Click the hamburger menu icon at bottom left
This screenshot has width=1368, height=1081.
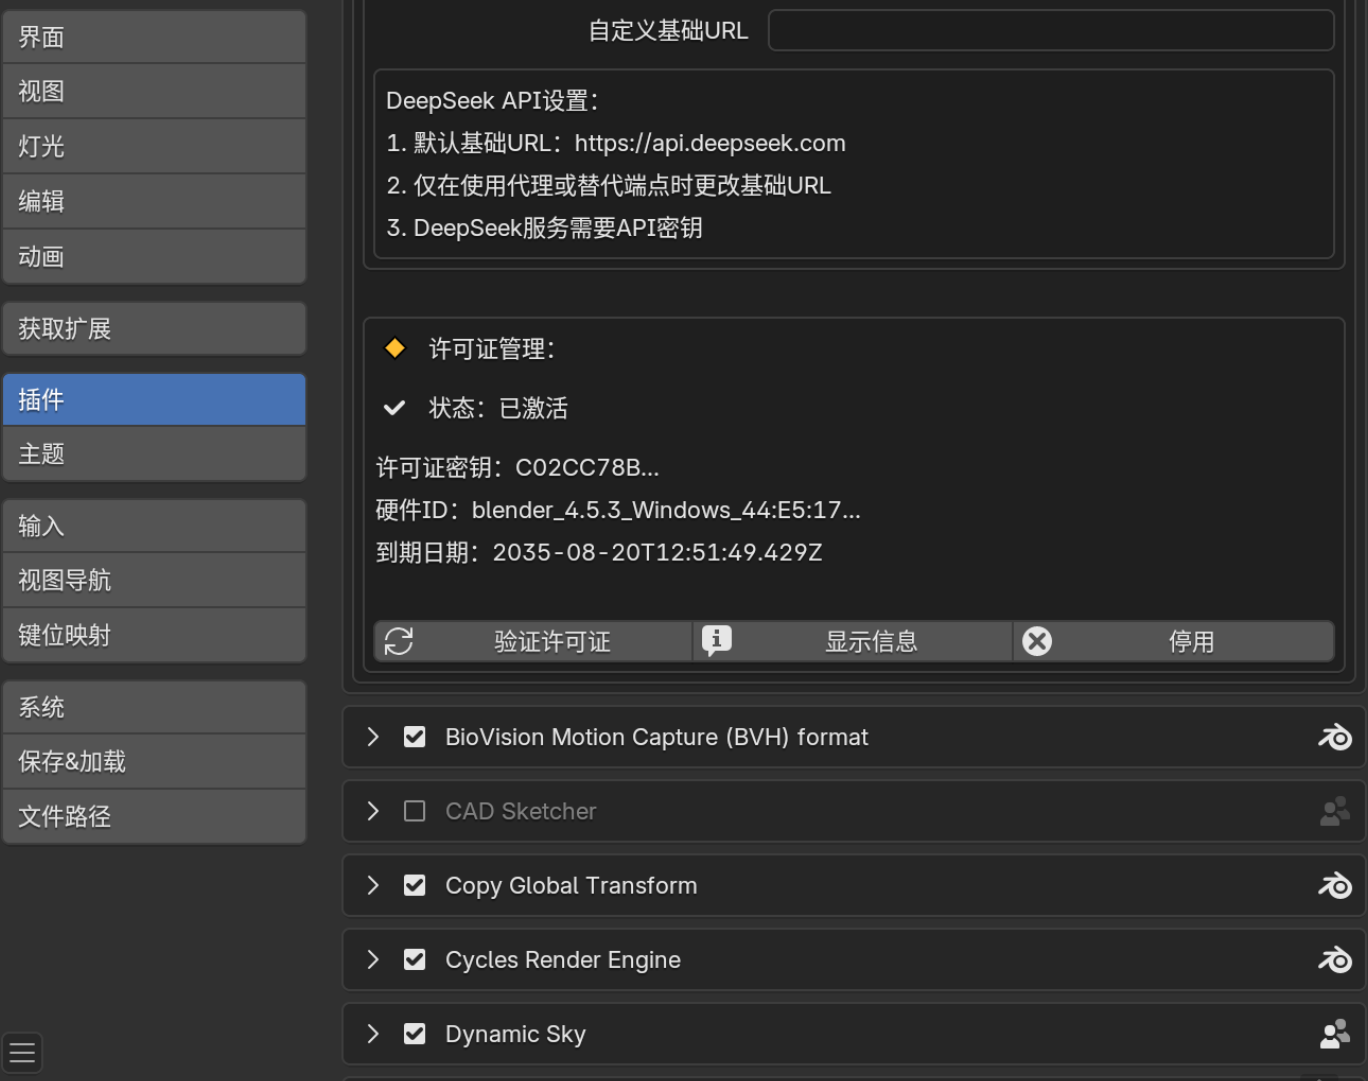click(22, 1052)
